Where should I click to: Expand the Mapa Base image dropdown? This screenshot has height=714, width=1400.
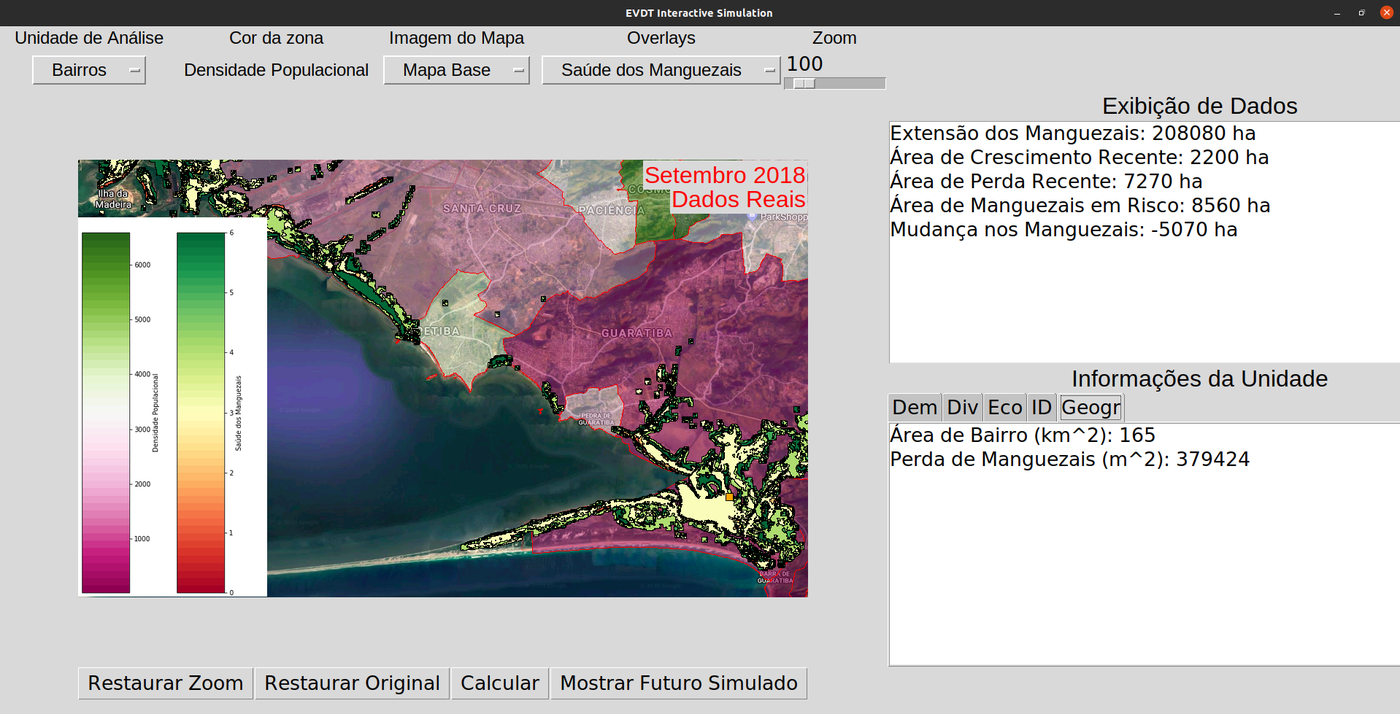(x=456, y=70)
